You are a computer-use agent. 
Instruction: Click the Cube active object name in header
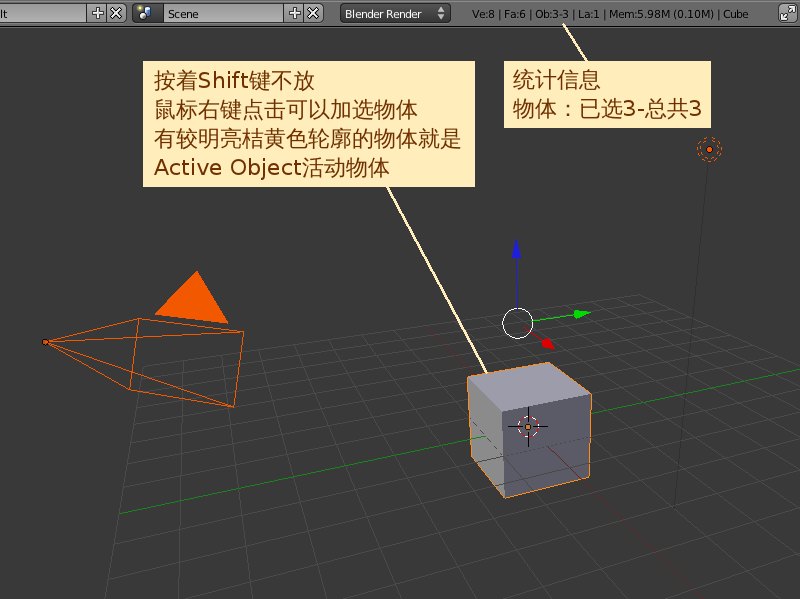click(735, 14)
